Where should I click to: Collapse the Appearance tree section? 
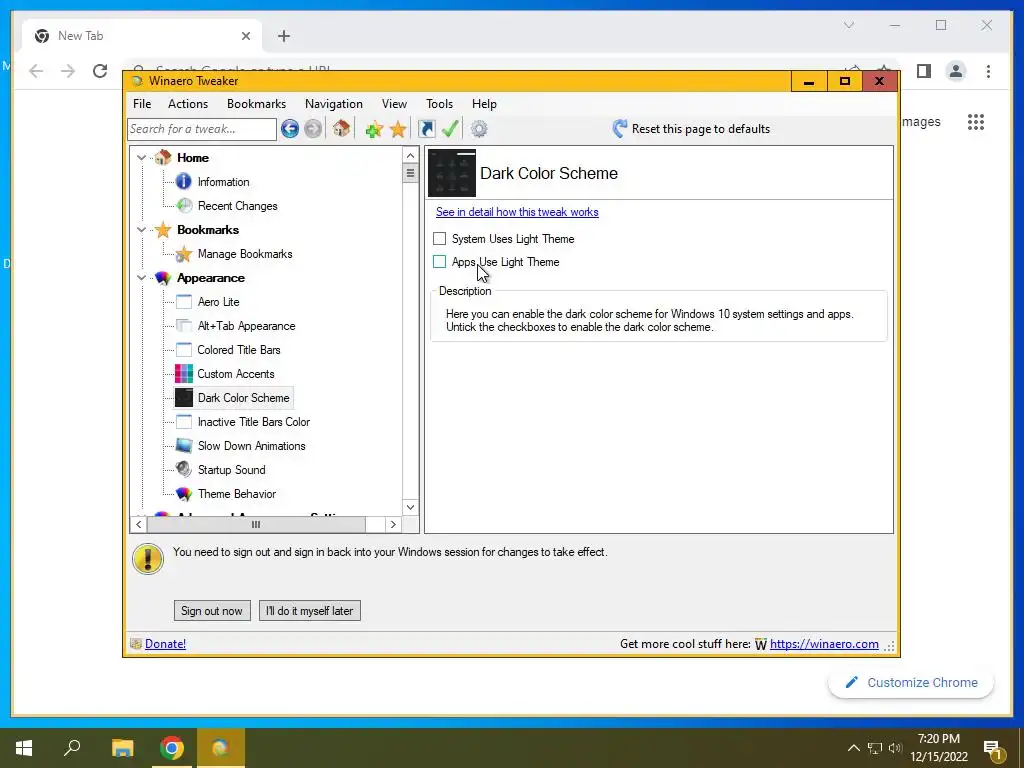(141, 278)
